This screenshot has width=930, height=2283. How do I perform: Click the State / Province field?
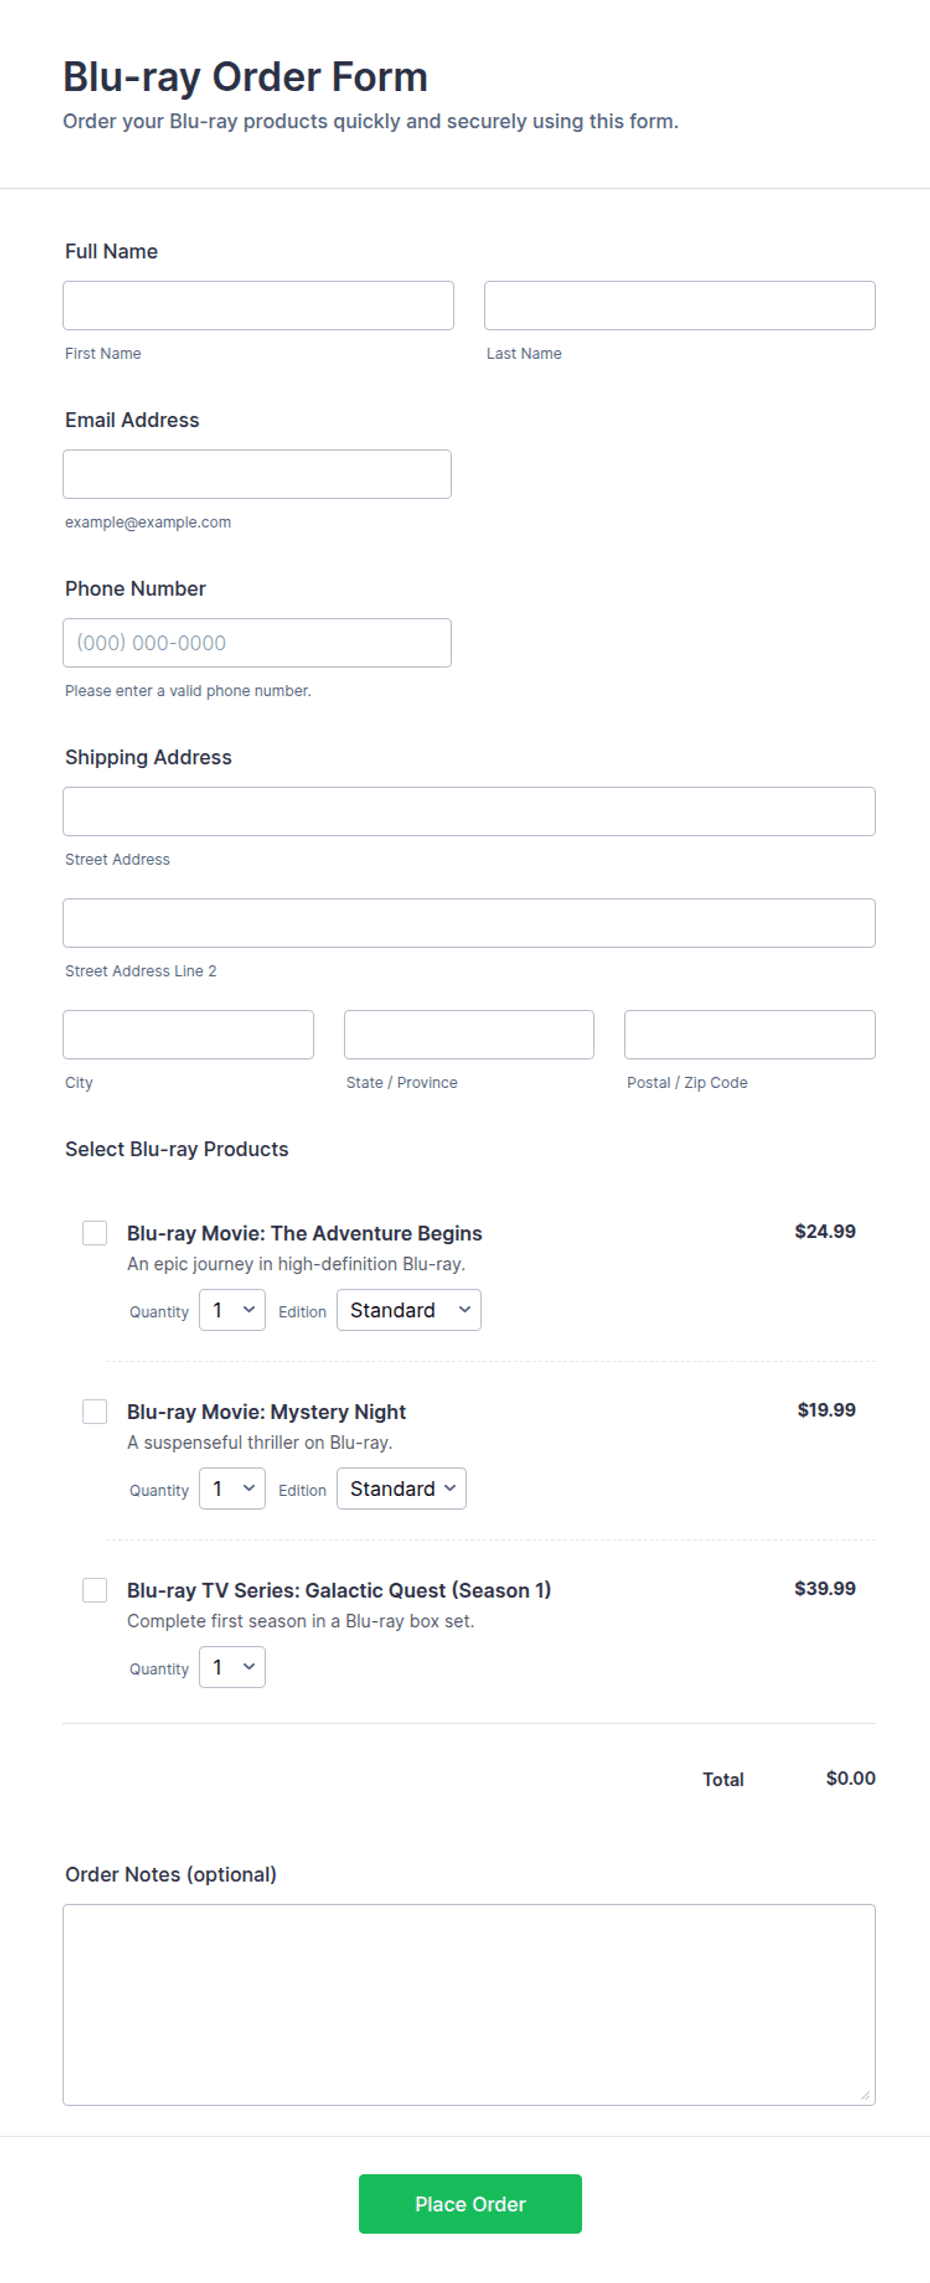click(x=469, y=1034)
